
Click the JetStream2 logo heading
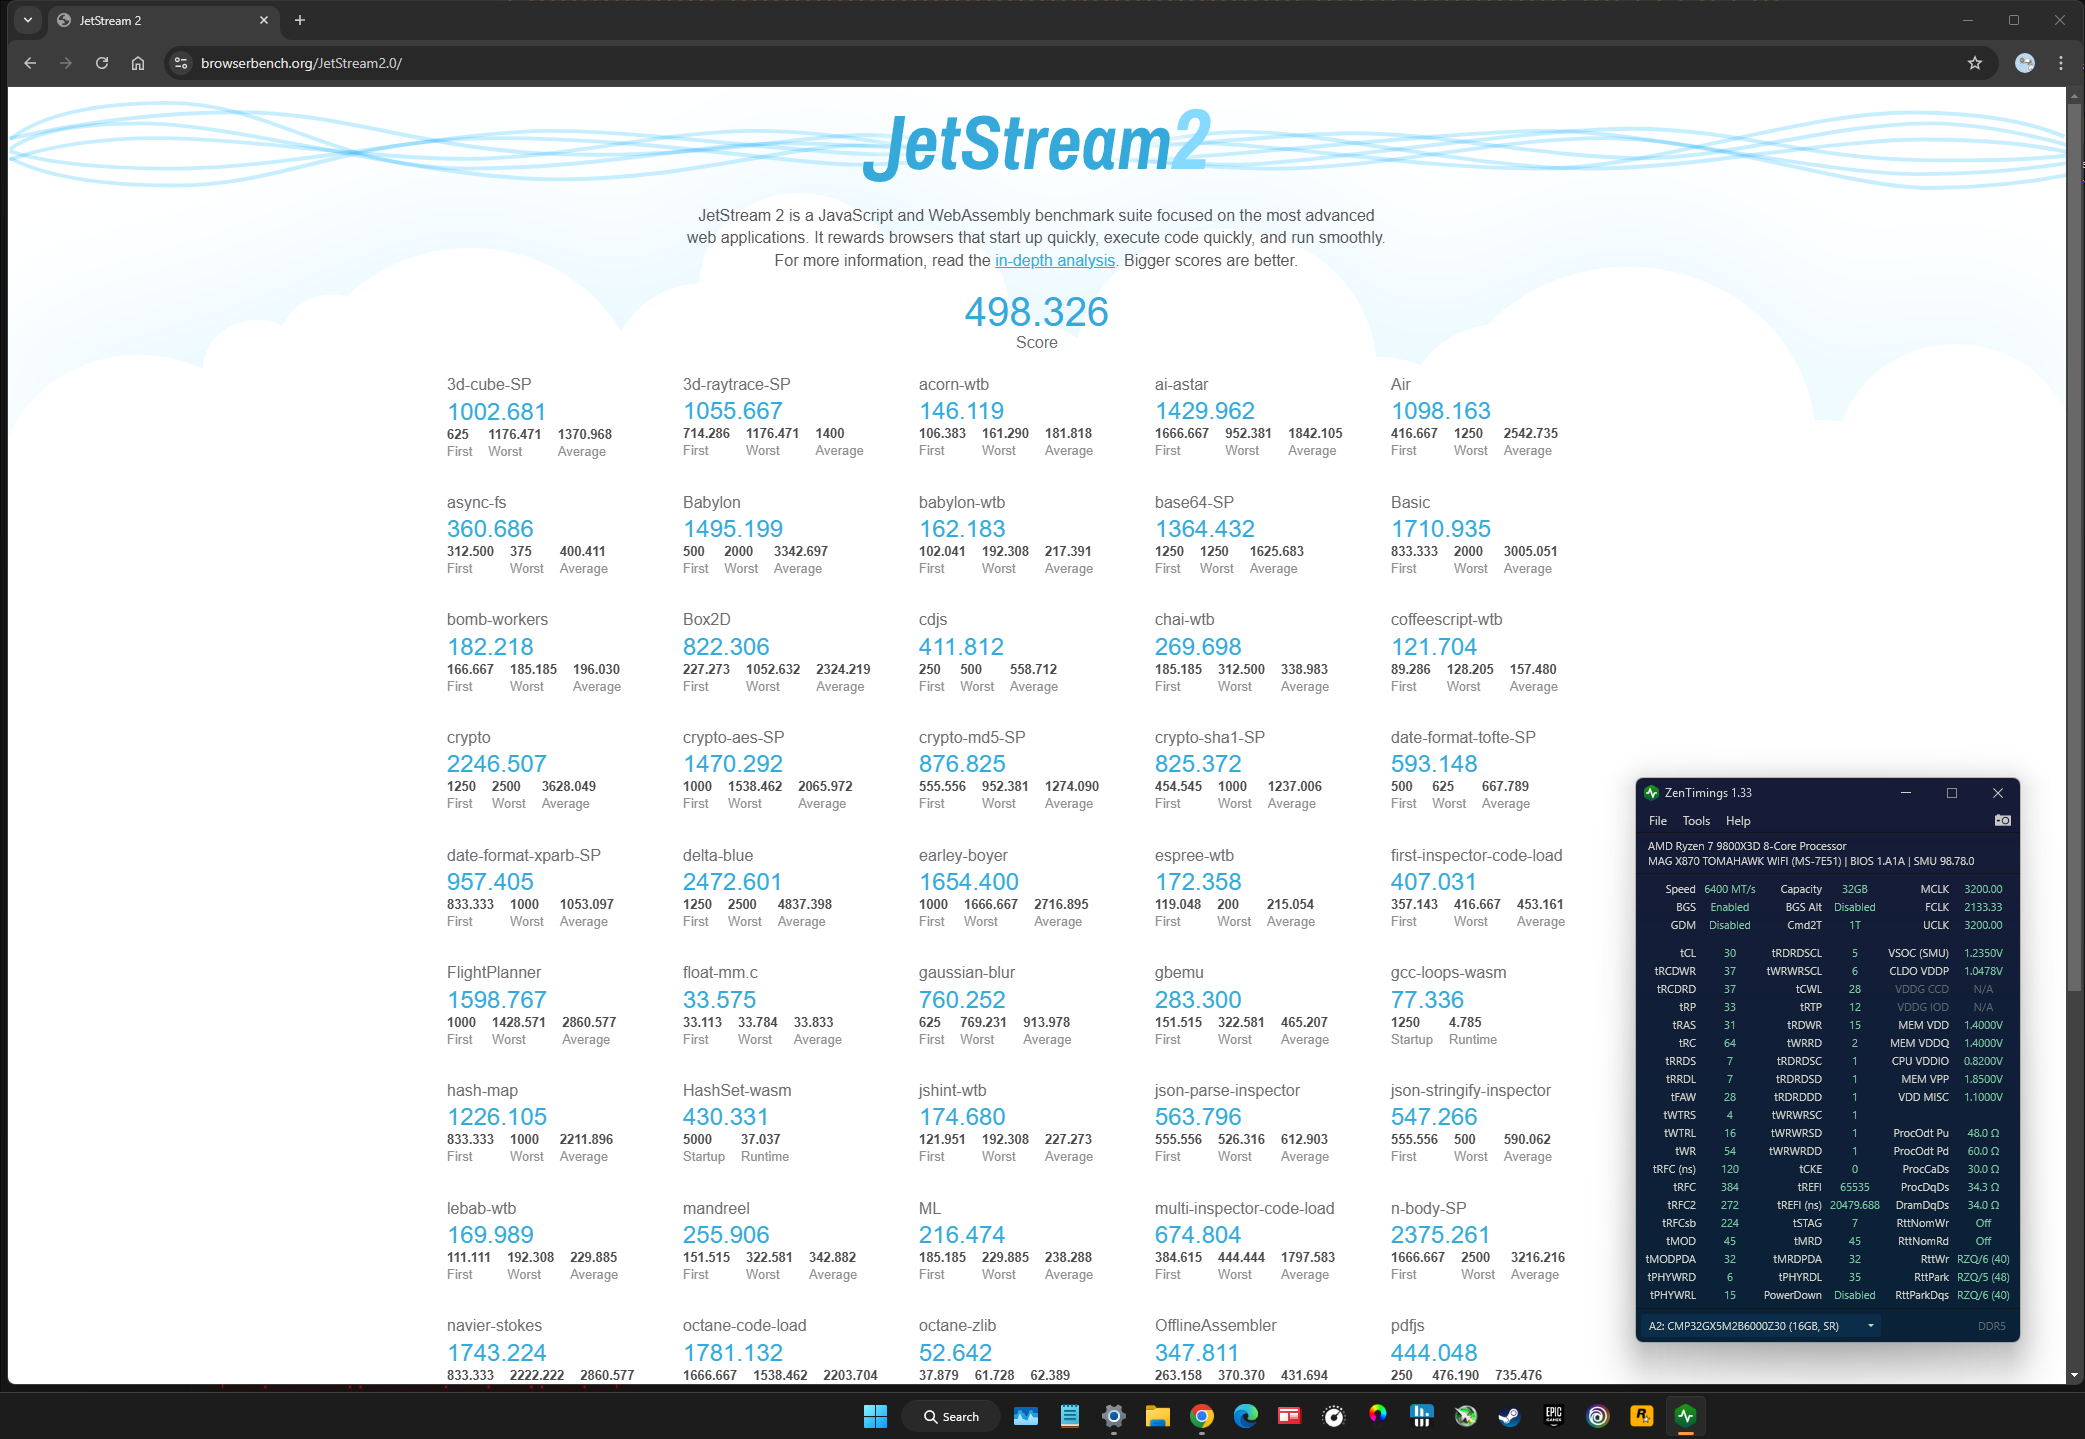pos(1036,145)
